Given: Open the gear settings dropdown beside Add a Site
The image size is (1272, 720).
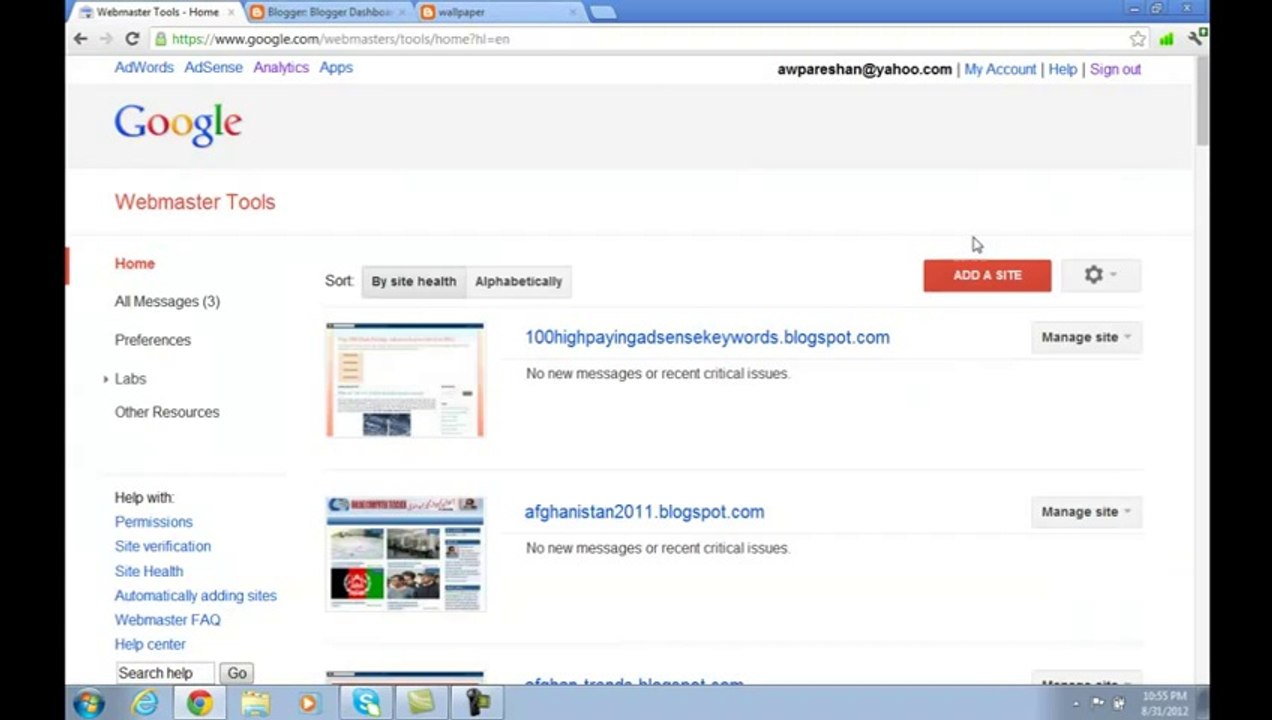Looking at the screenshot, I should pos(1100,275).
